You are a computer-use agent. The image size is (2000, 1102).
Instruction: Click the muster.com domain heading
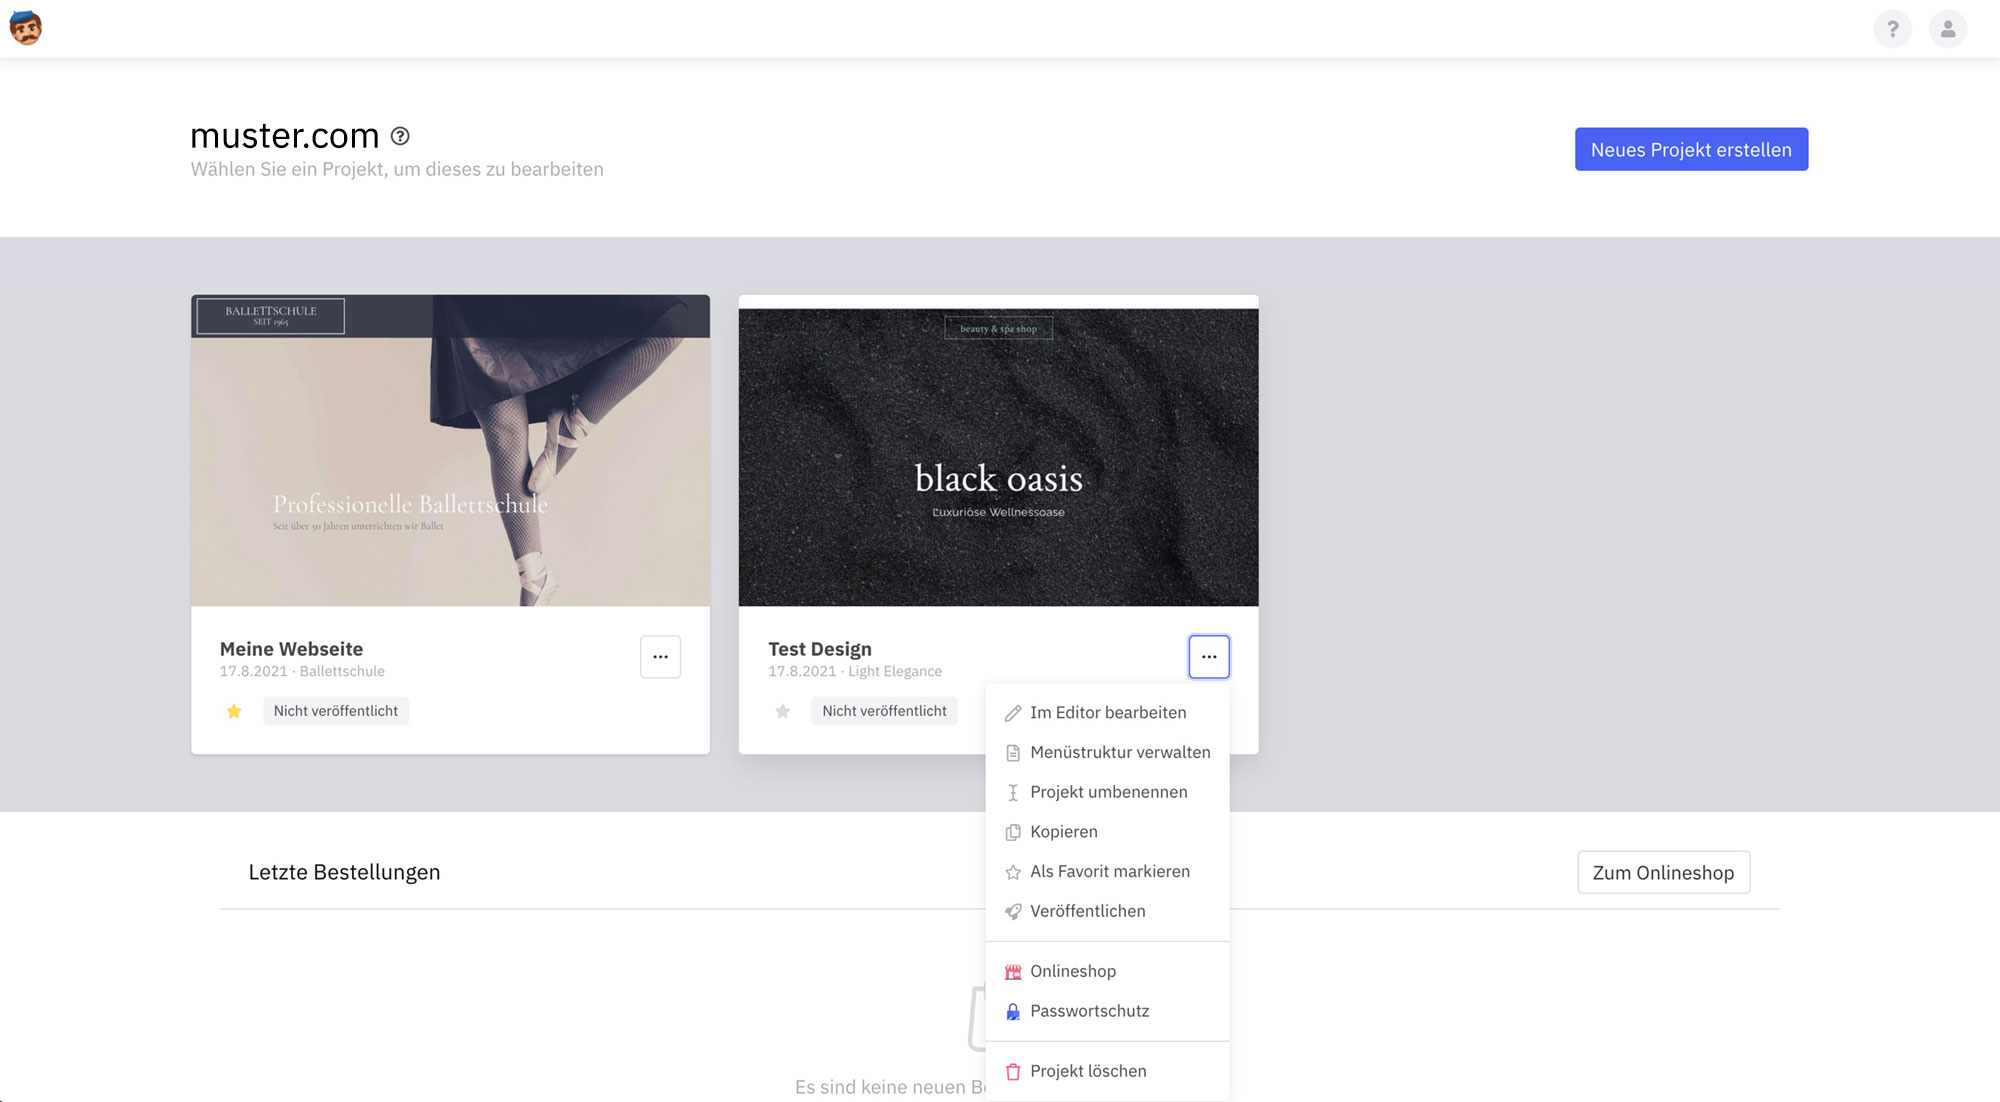click(285, 135)
